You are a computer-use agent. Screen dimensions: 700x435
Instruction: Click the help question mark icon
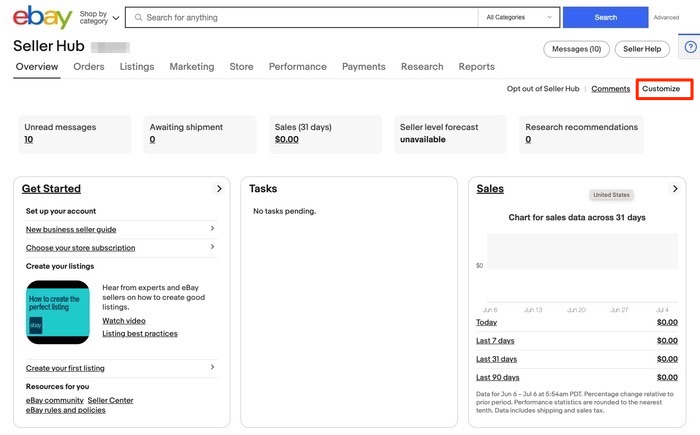pyautogui.click(x=691, y=47)
